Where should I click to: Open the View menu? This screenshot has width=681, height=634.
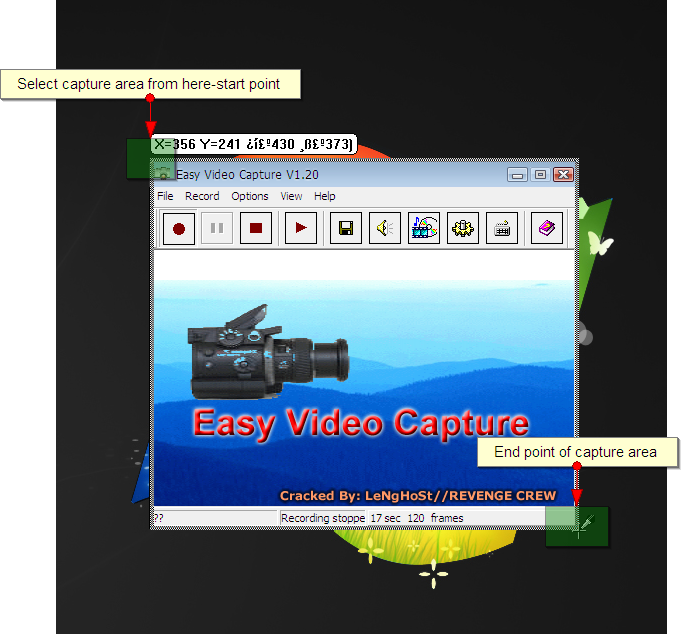291,196
